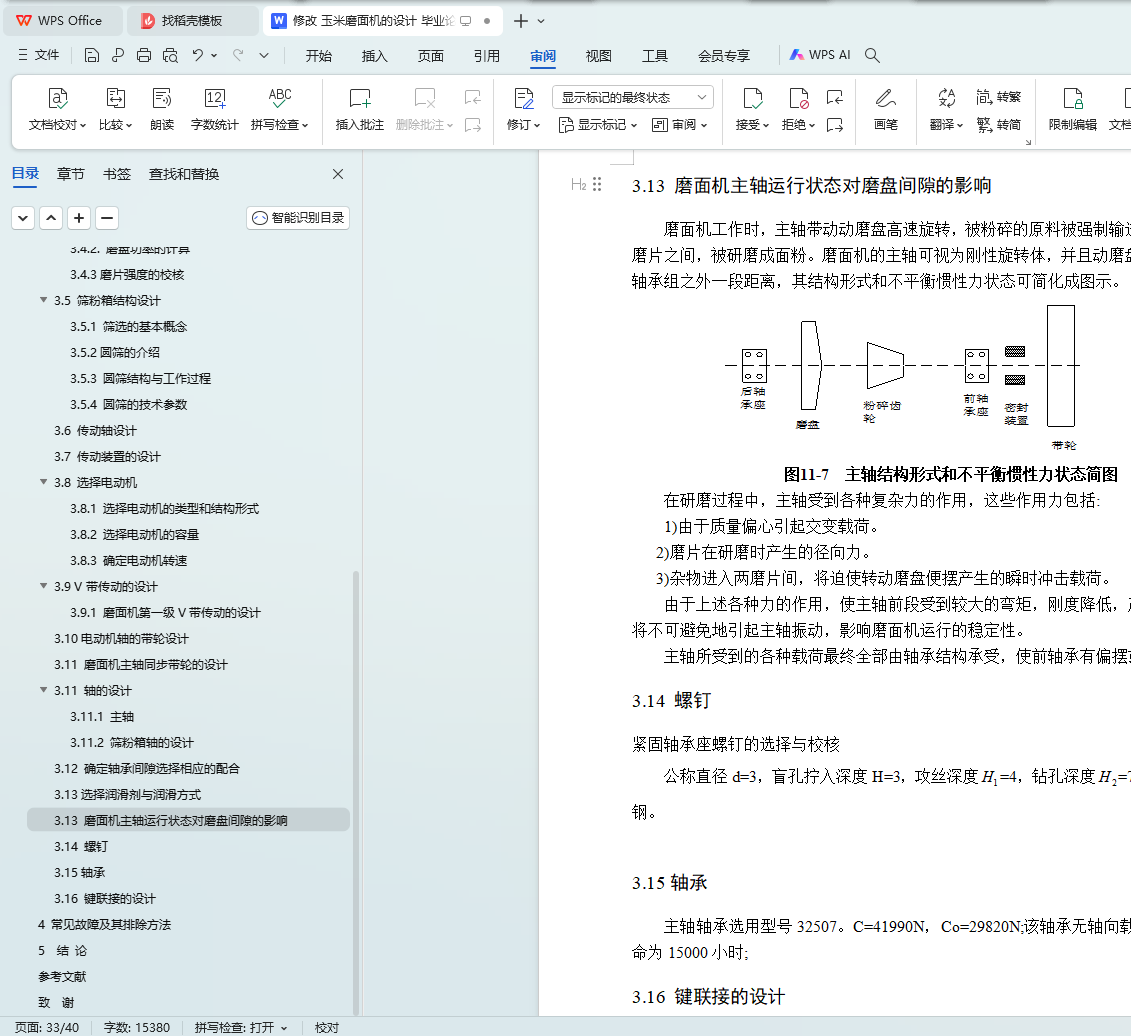Click the Print icon in quick access bar
Image resolution: width=1131 pixels, height=1036 pixels.
tap(144, 56)
